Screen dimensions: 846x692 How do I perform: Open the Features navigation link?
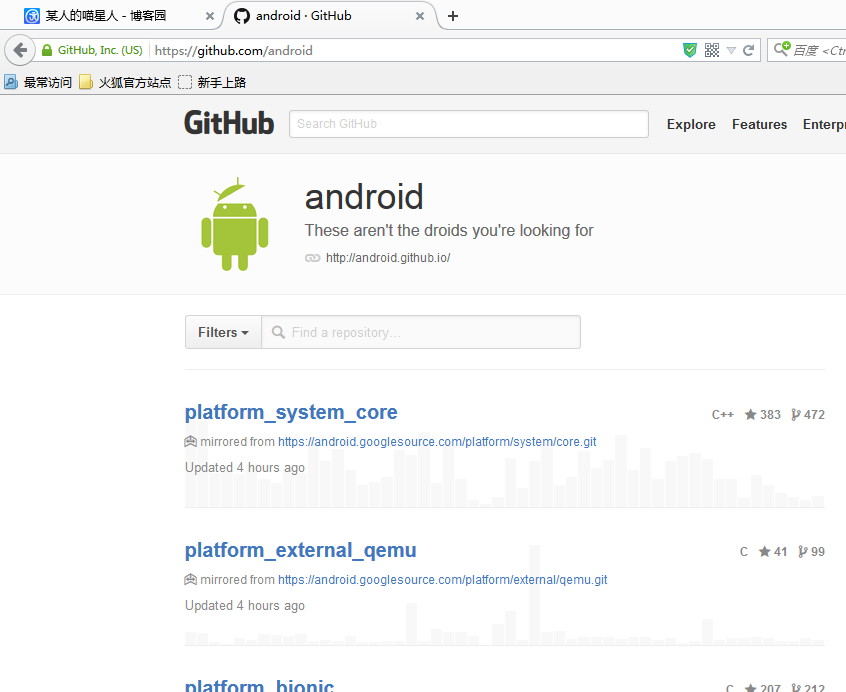[759, 124]
